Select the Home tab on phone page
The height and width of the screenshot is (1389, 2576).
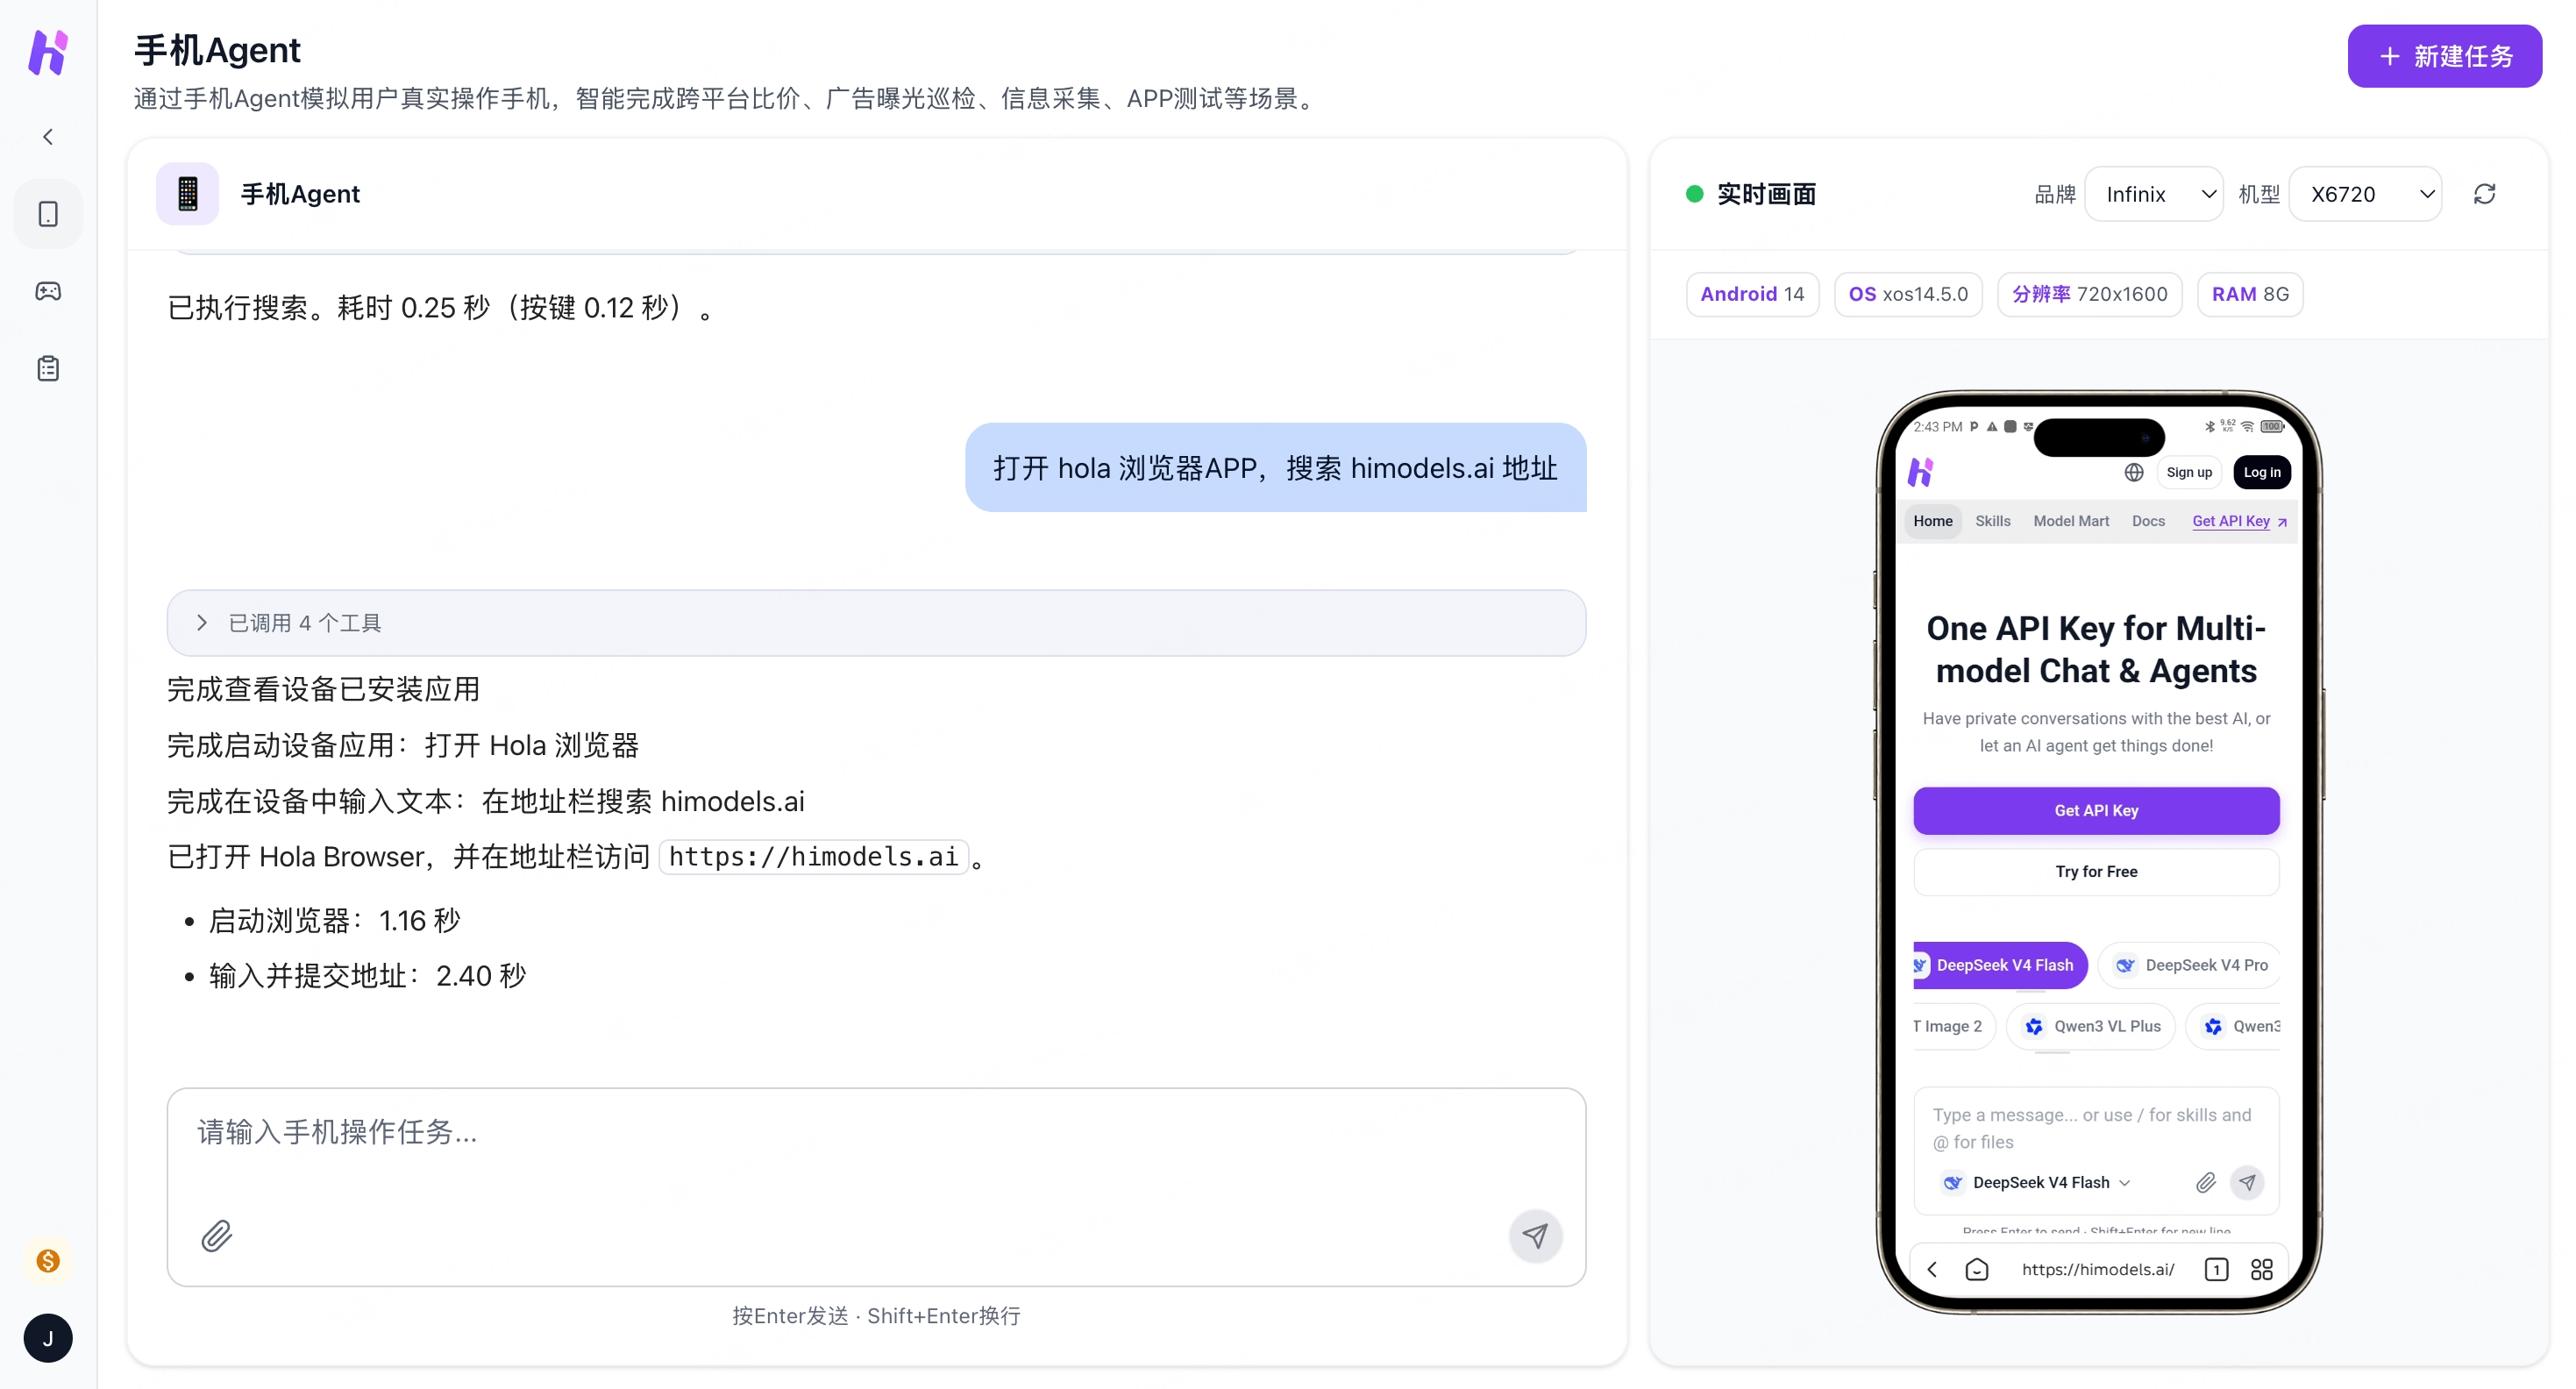tap(1932, 521)
